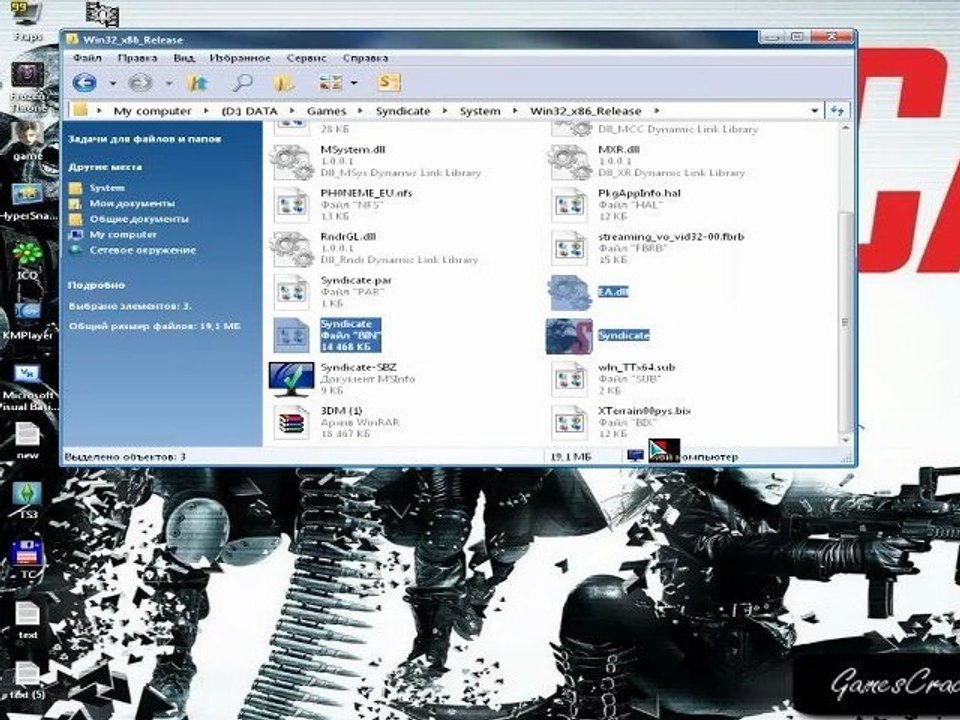Select PHONEME_EU.nfs file icon
This screenshot has height=720, width=960.
pos(292,205)
